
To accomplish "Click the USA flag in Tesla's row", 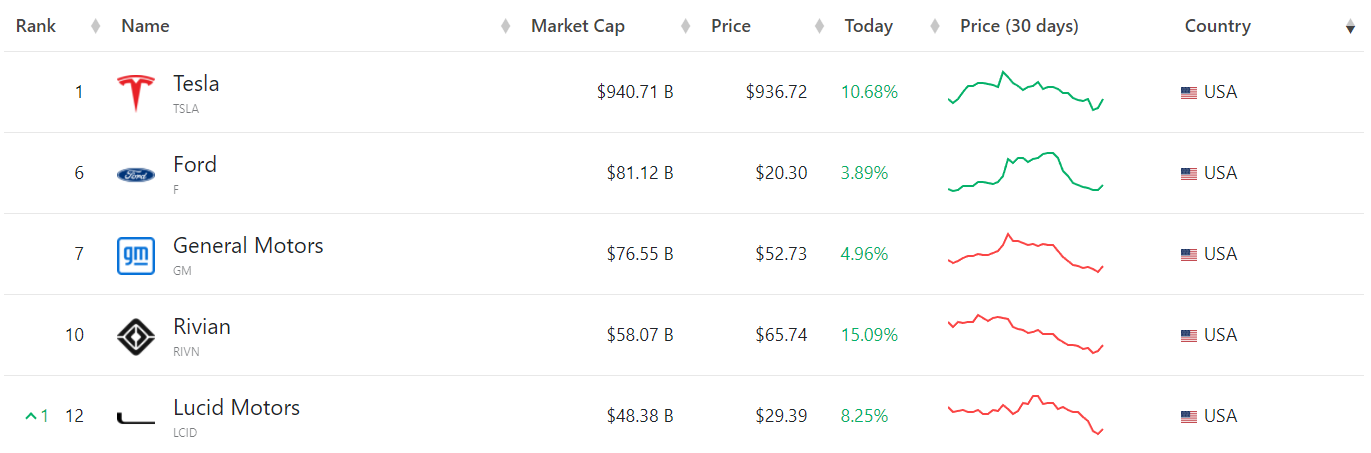I will click(1189, 93).
